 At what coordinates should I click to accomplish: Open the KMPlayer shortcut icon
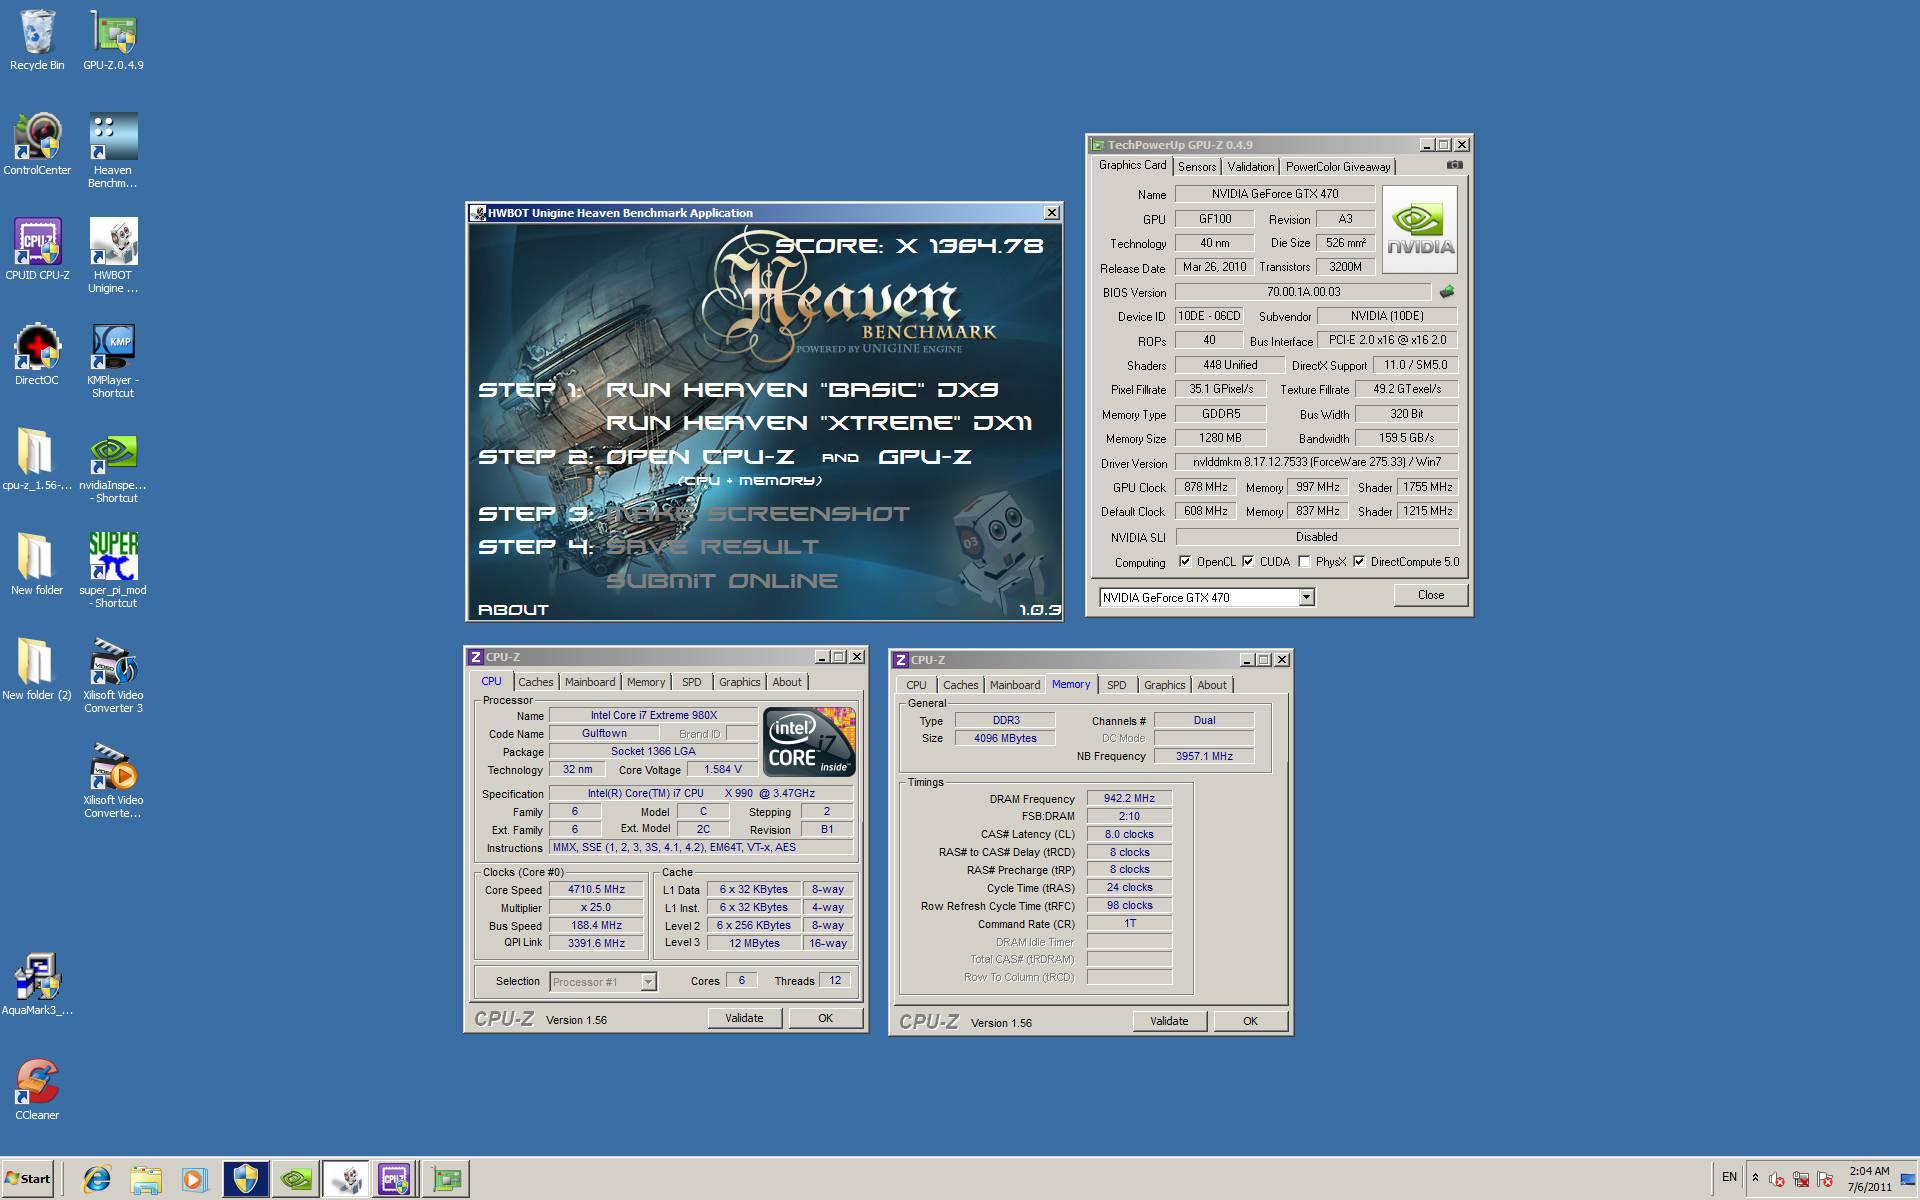[113, 362]
